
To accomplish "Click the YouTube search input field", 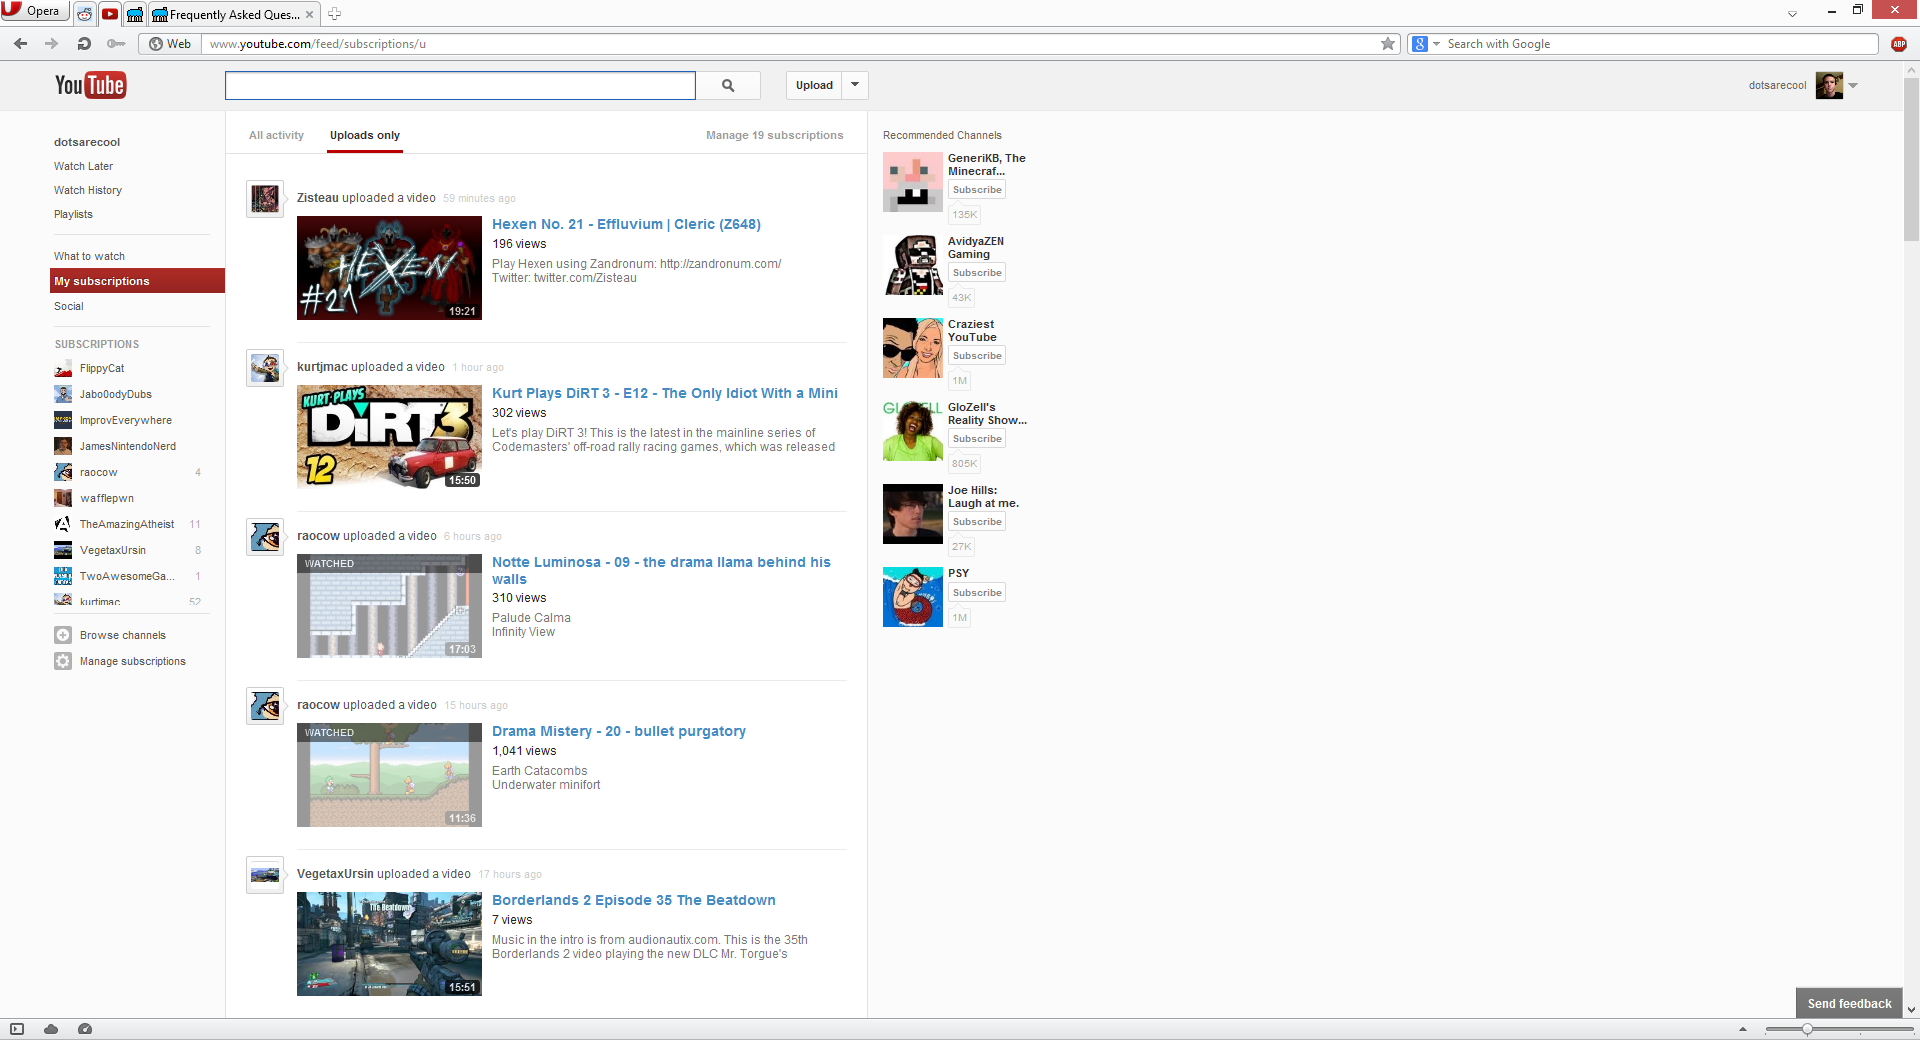I will click(x=460, y=85).
